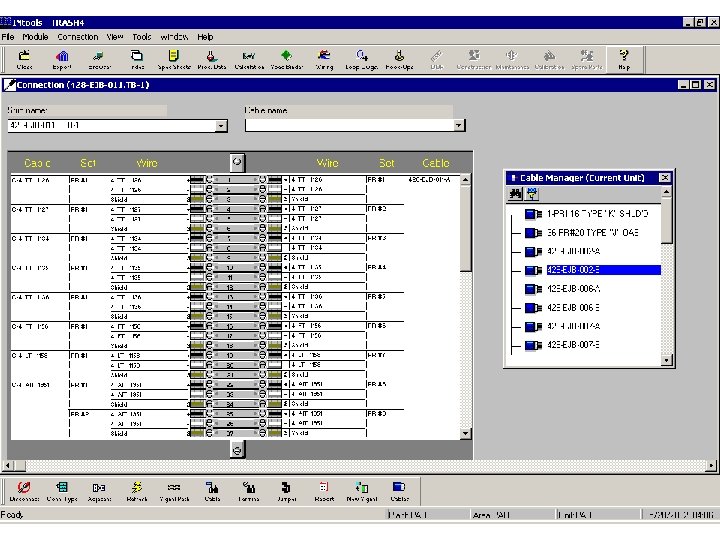Open the Browser module icon
The height and width of the screenshot is (540, 720).
tap(99, 60)
